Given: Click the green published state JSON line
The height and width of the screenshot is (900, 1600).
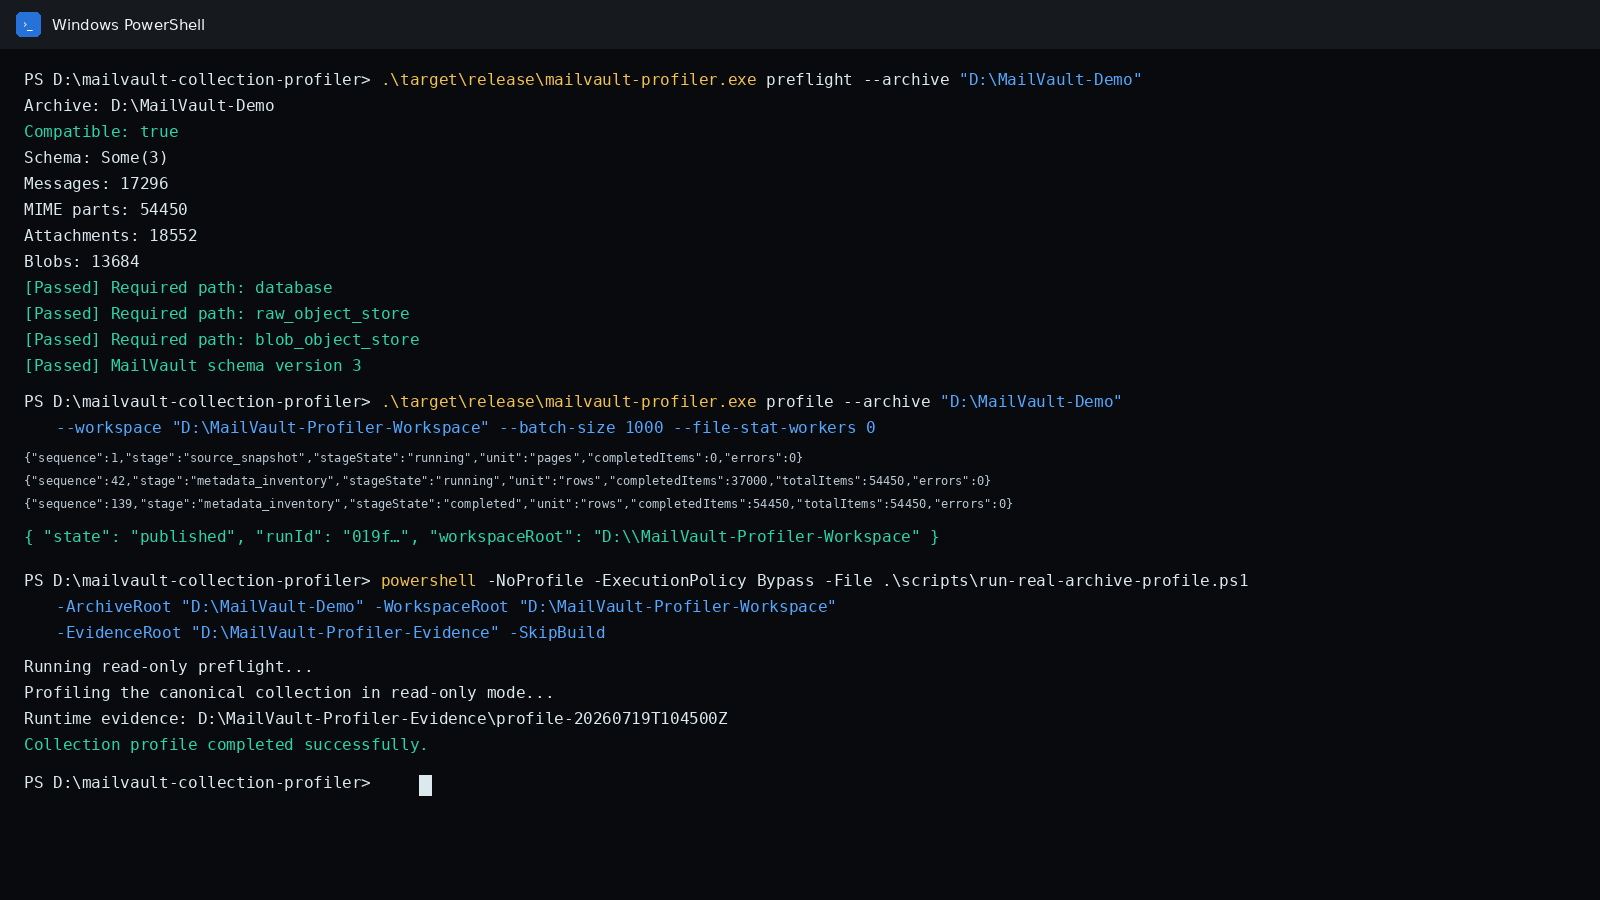Looking at the screenshot, I should (x=481, y=537).
